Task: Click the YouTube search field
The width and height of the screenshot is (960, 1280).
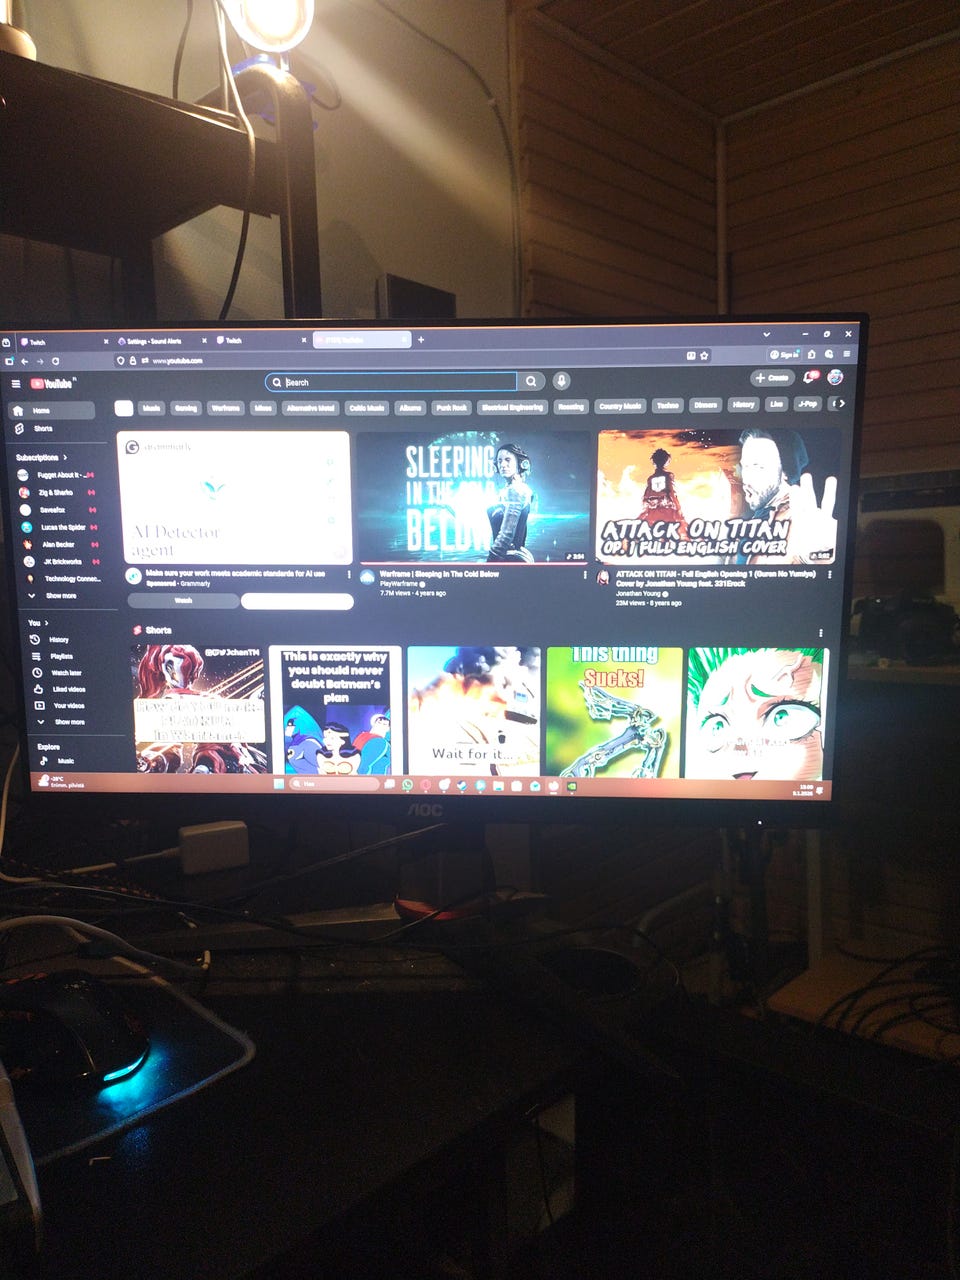Action: pyautogui.click(x=391, y=382)
